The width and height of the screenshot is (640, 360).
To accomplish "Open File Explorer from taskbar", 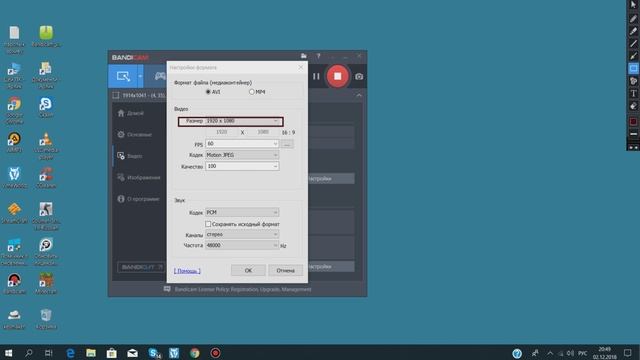I will click(x=91, y=353).
